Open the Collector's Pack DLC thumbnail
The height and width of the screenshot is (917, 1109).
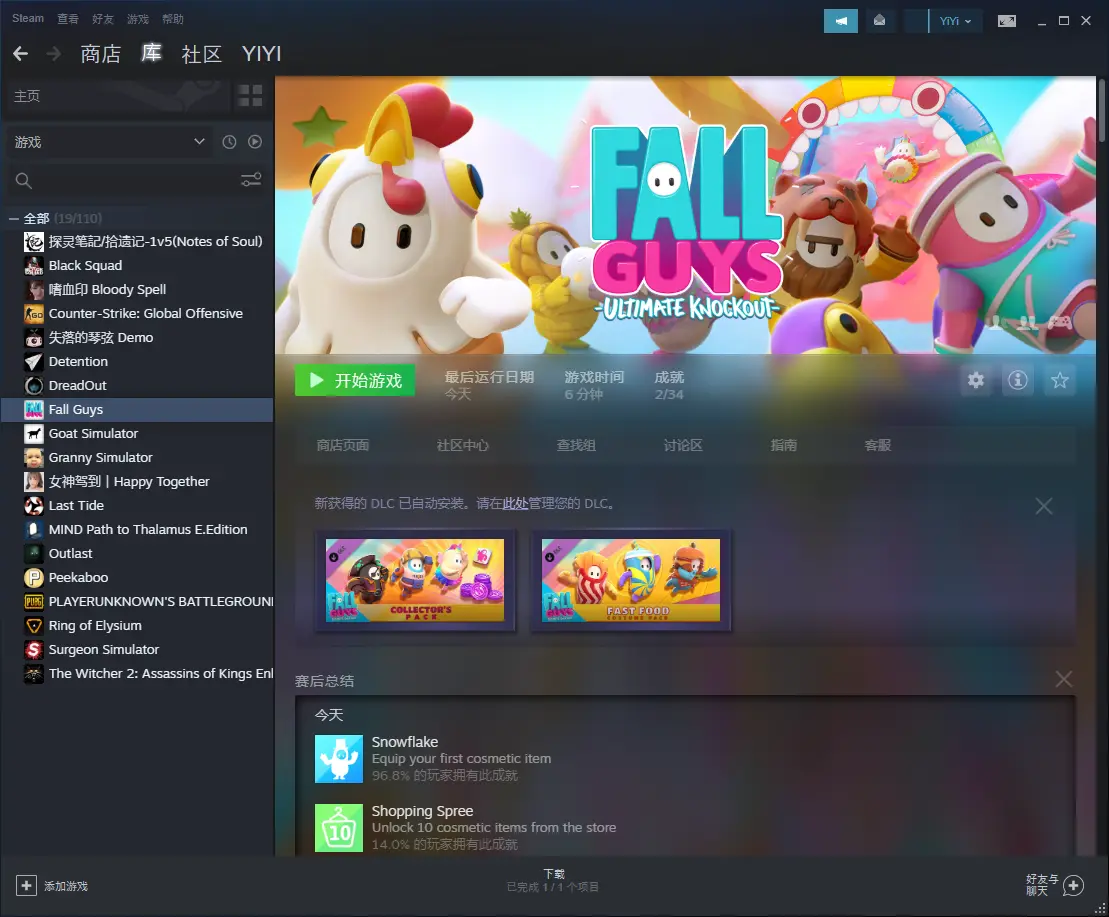click(415, 580)
